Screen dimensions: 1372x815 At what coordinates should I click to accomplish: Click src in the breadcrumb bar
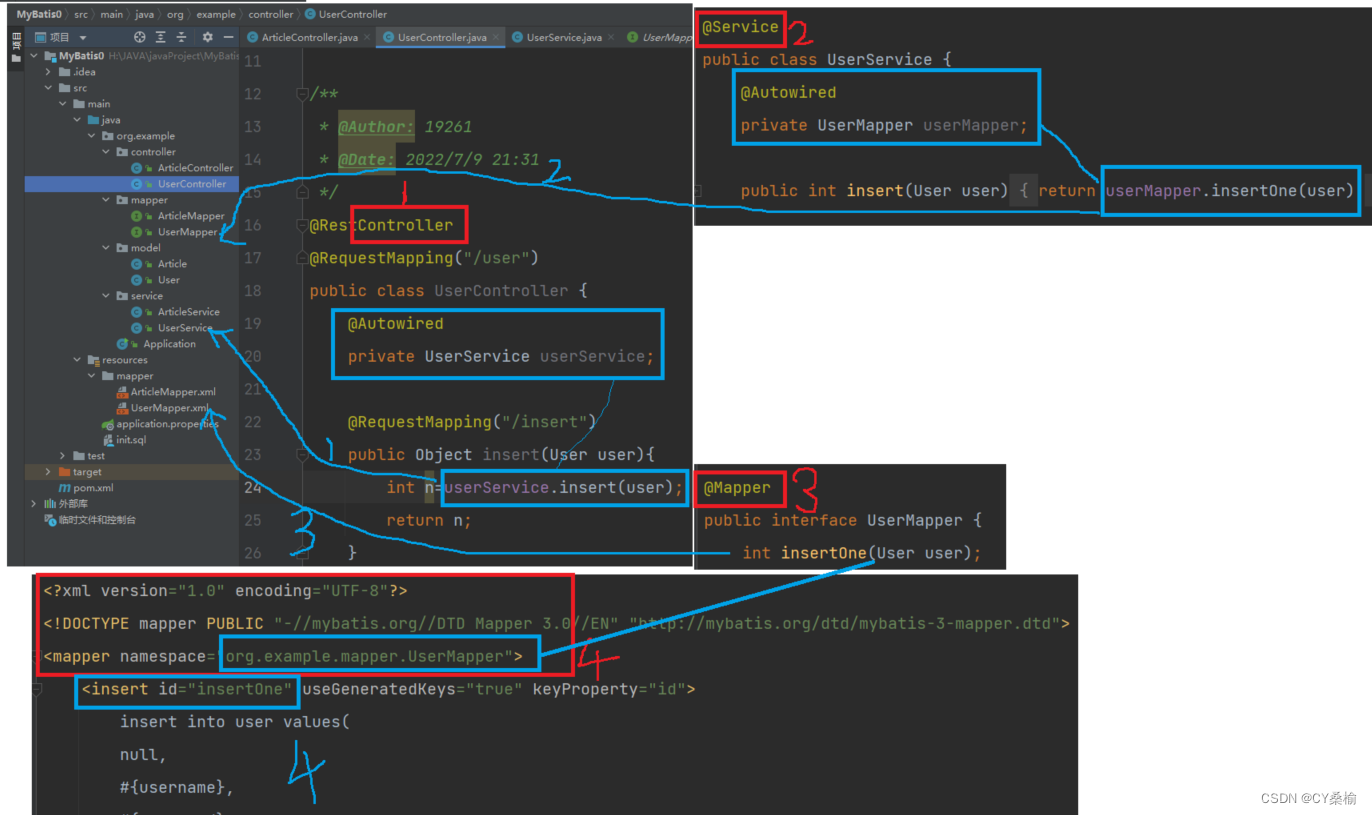click(80, 15)
